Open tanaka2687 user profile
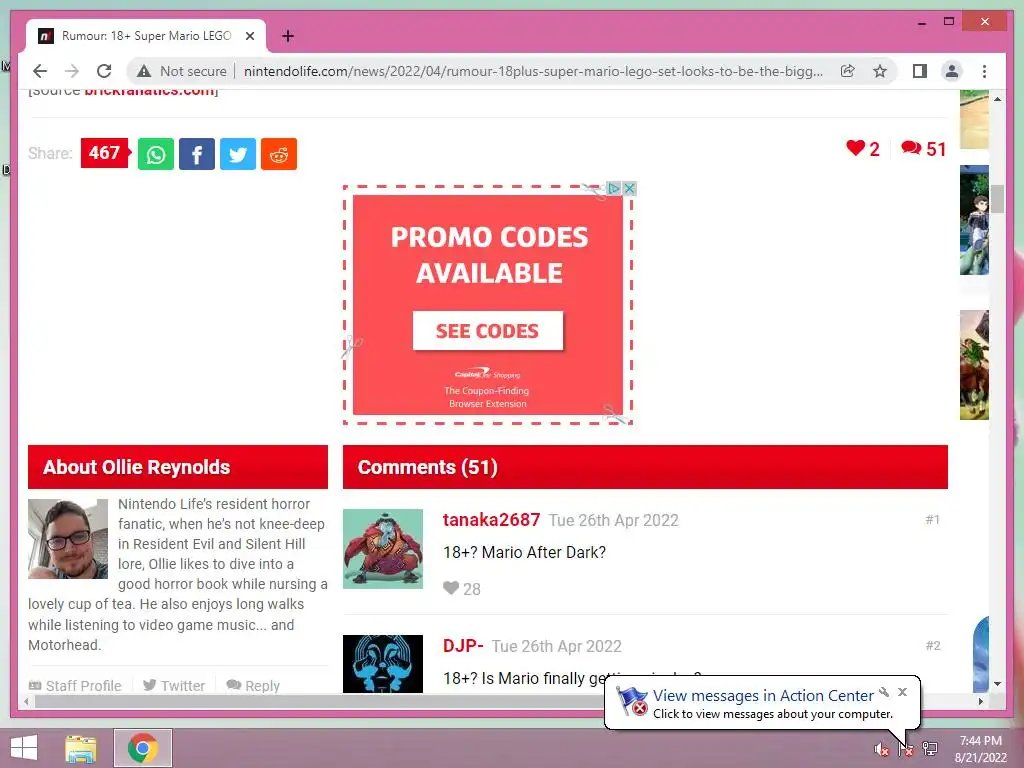1024x768 pixels. click(491, 520)
